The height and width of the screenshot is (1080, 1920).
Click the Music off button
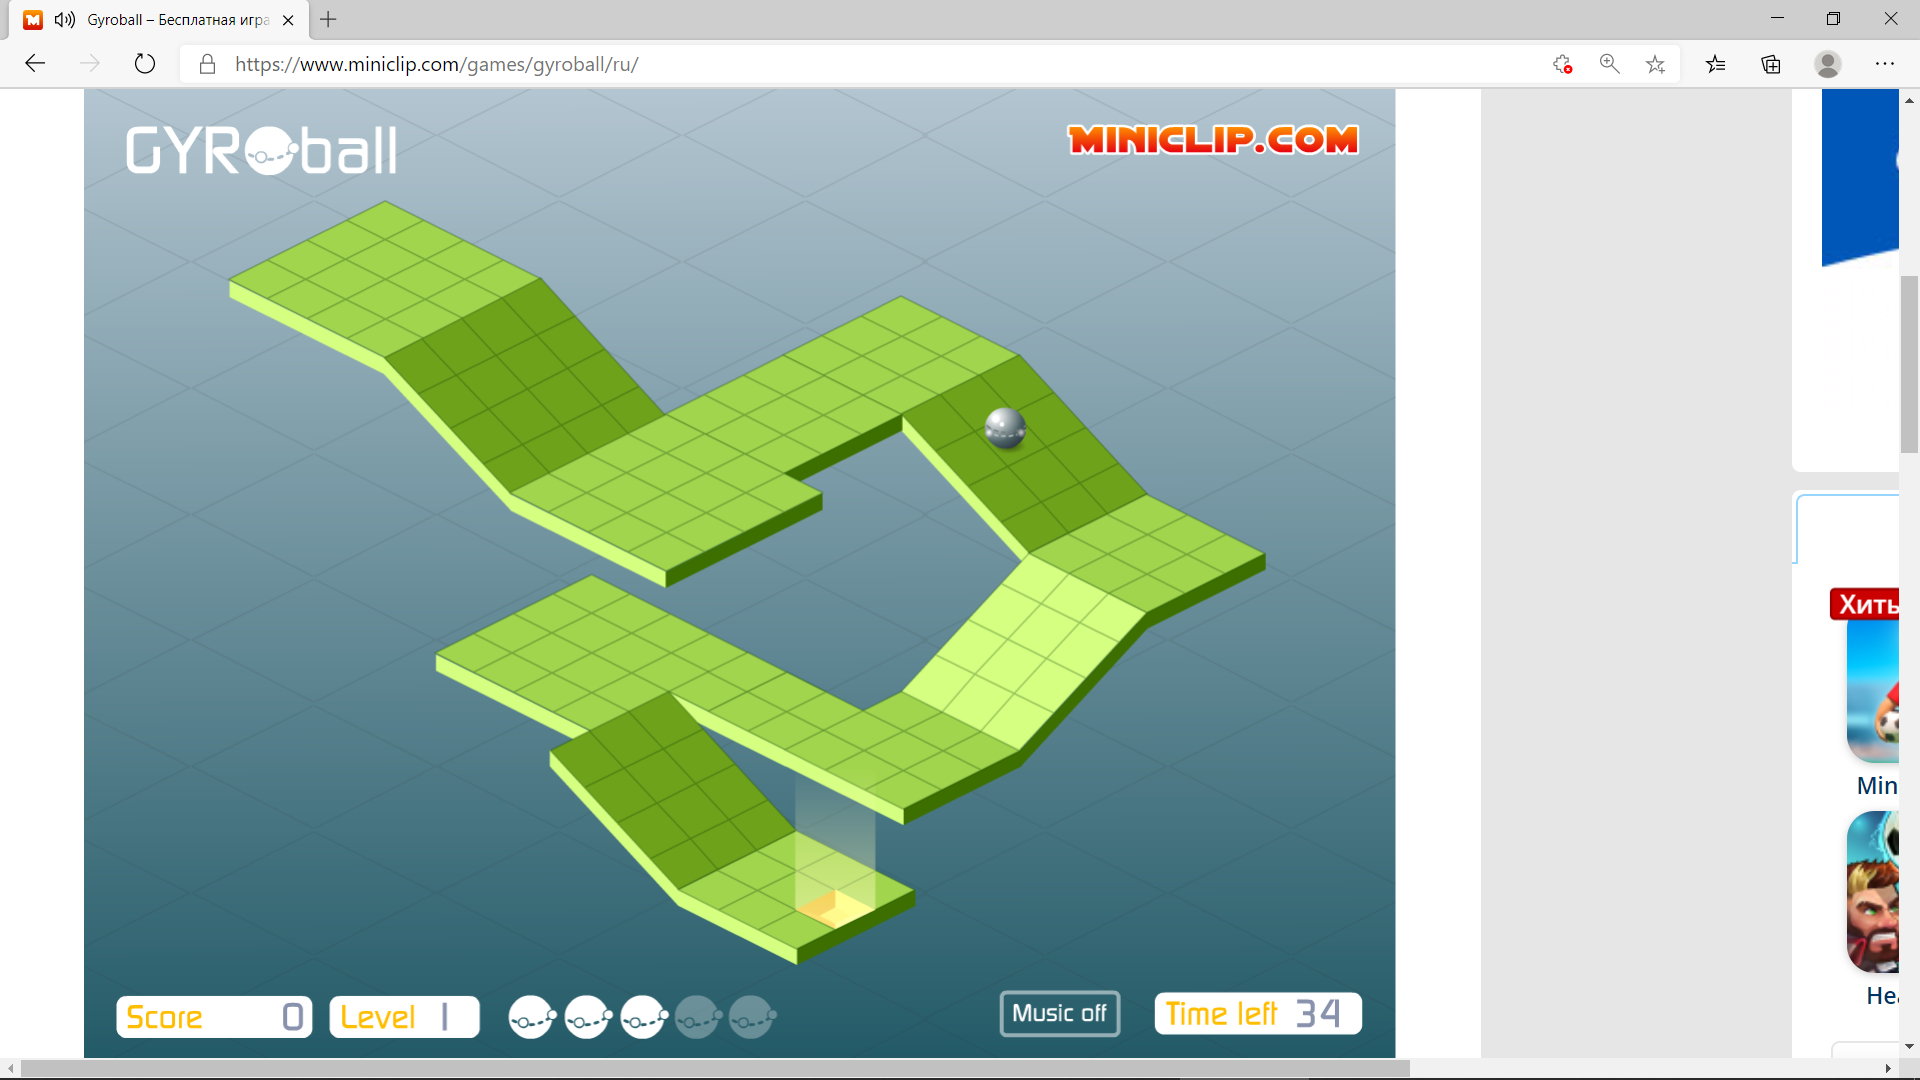click(x=1060, y=1014)
